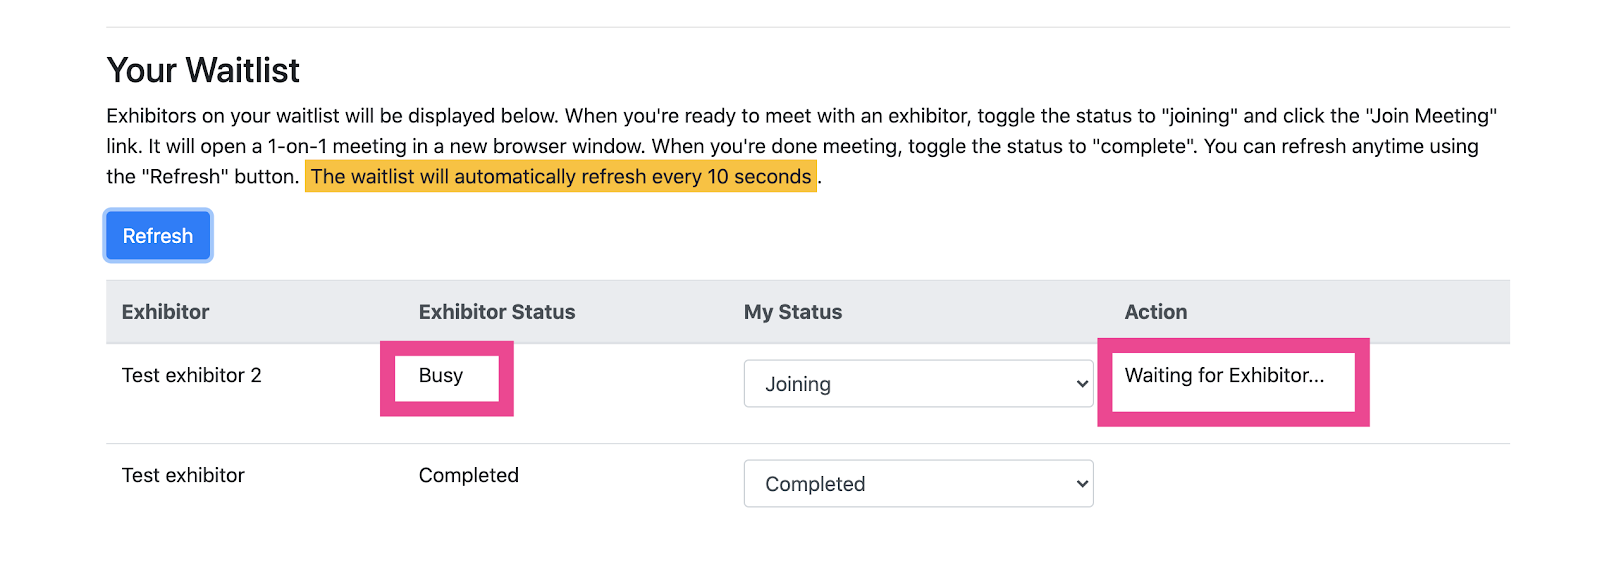Click the arrow on the Joining dropdown

point(1081,384)
